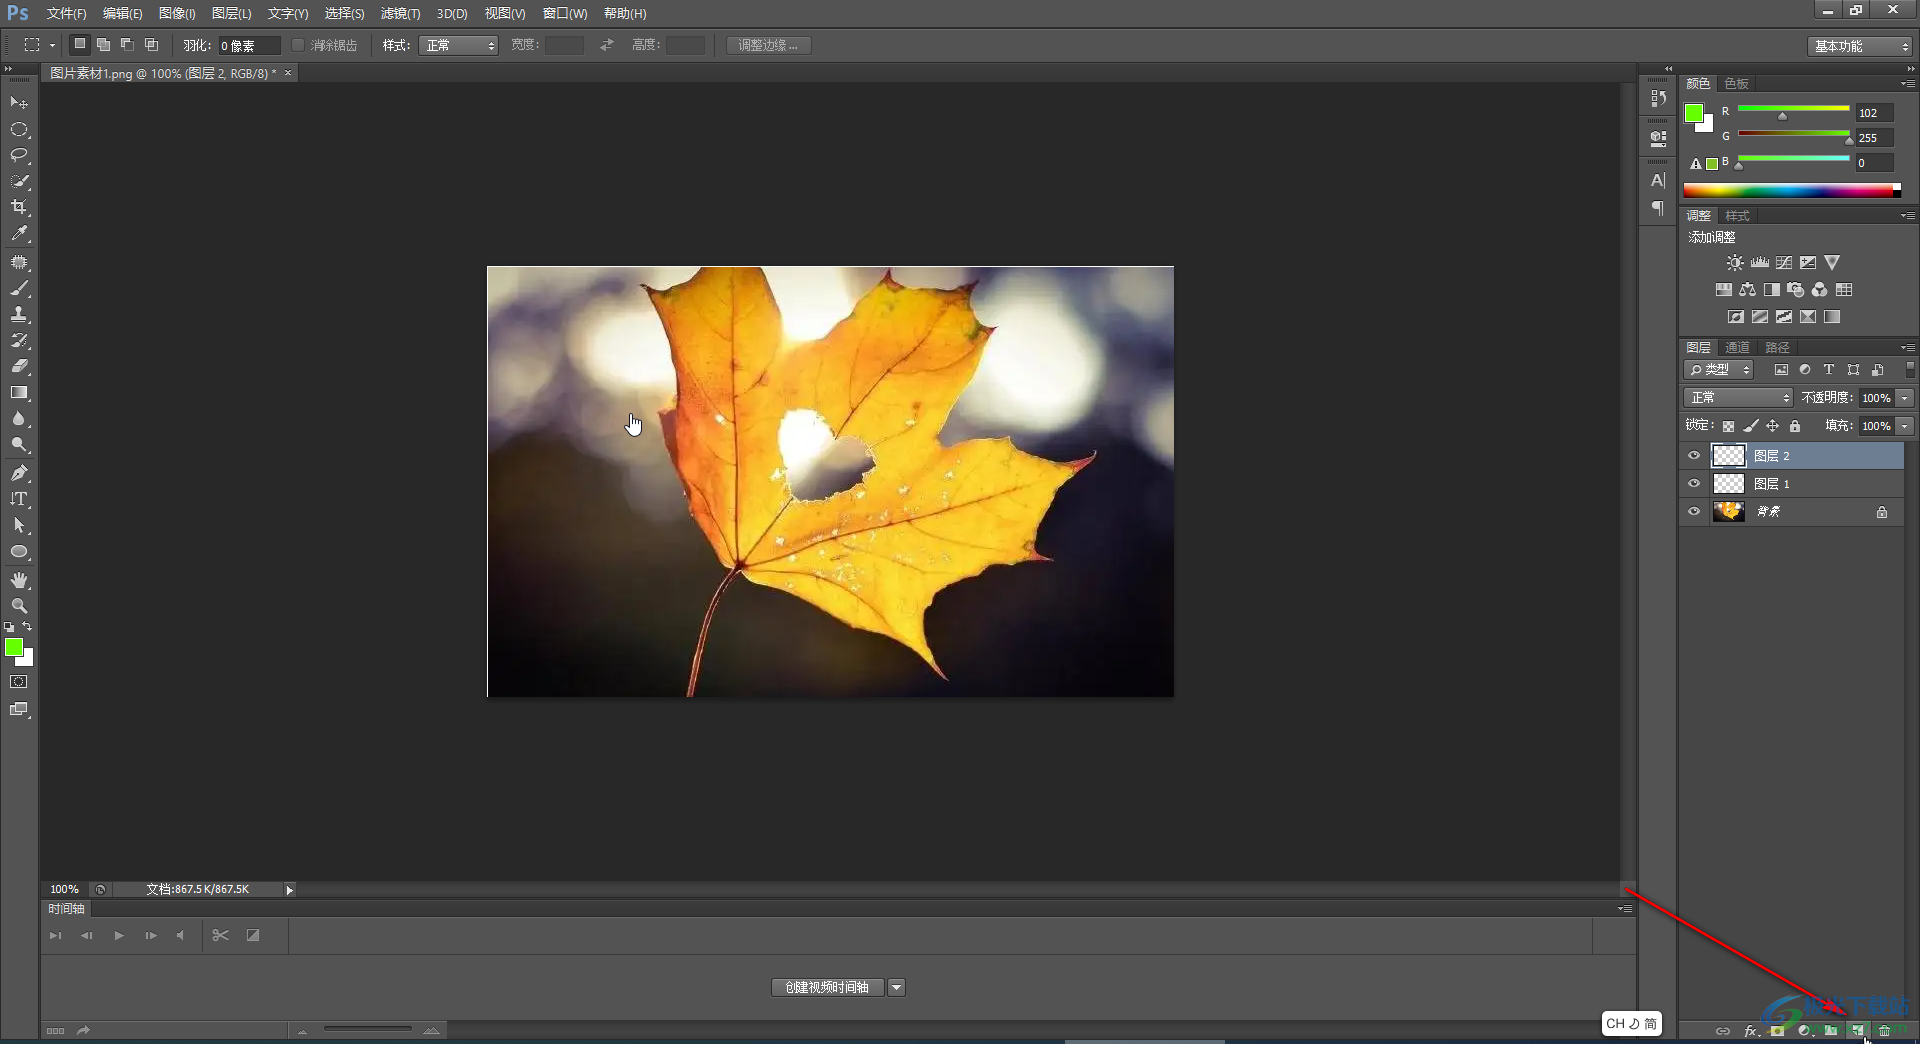1920x1044 pixels.
Task: Open the layer blend mode 正常 dropdown
Action: pos(1738,398)
